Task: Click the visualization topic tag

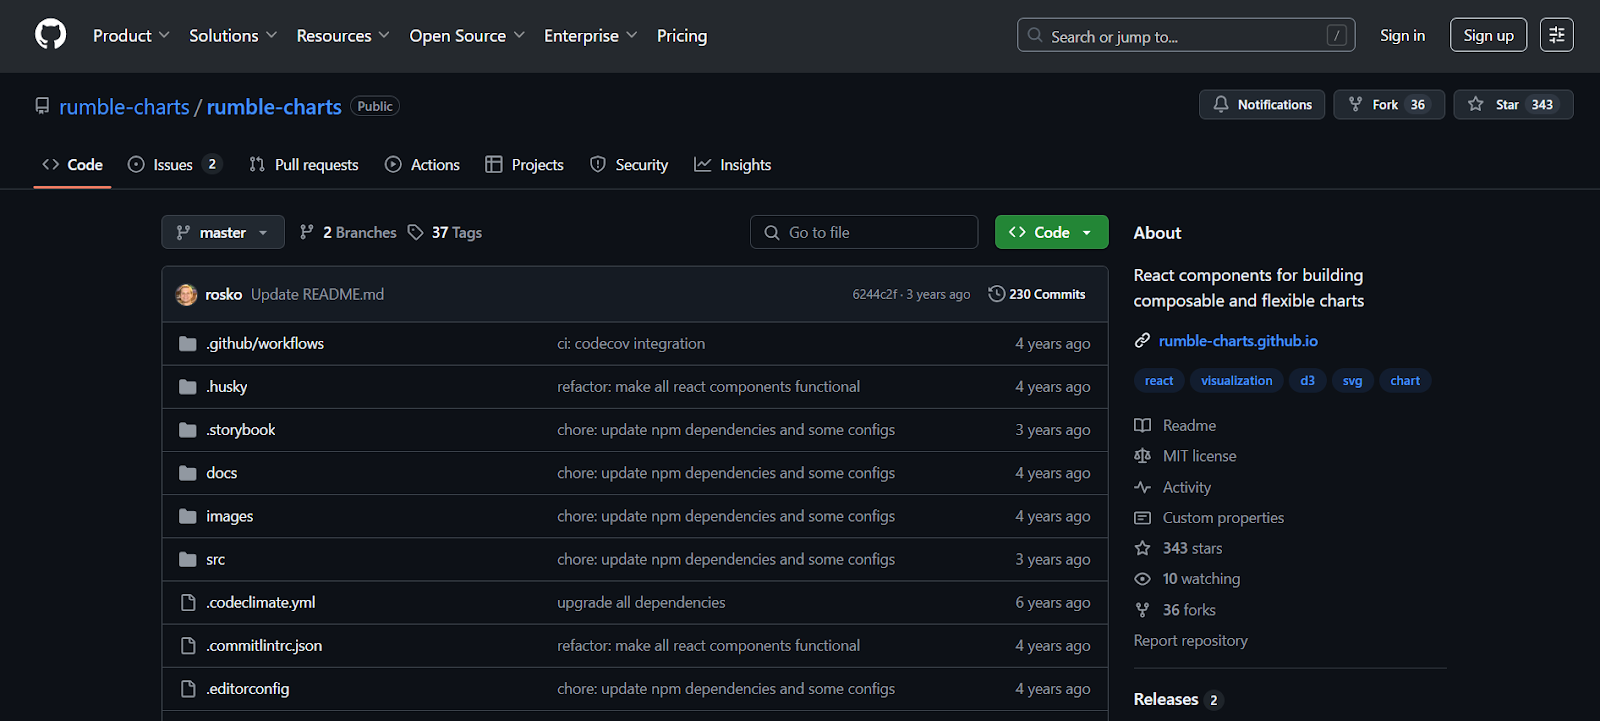Action: coord(1236,381)
